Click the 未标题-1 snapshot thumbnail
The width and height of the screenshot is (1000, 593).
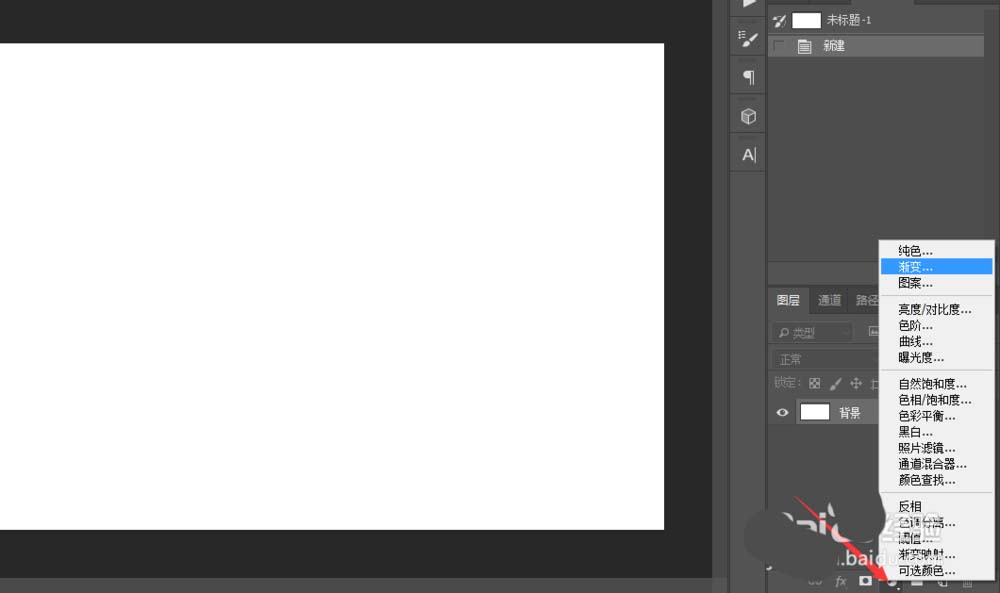(x=806, y=20)
